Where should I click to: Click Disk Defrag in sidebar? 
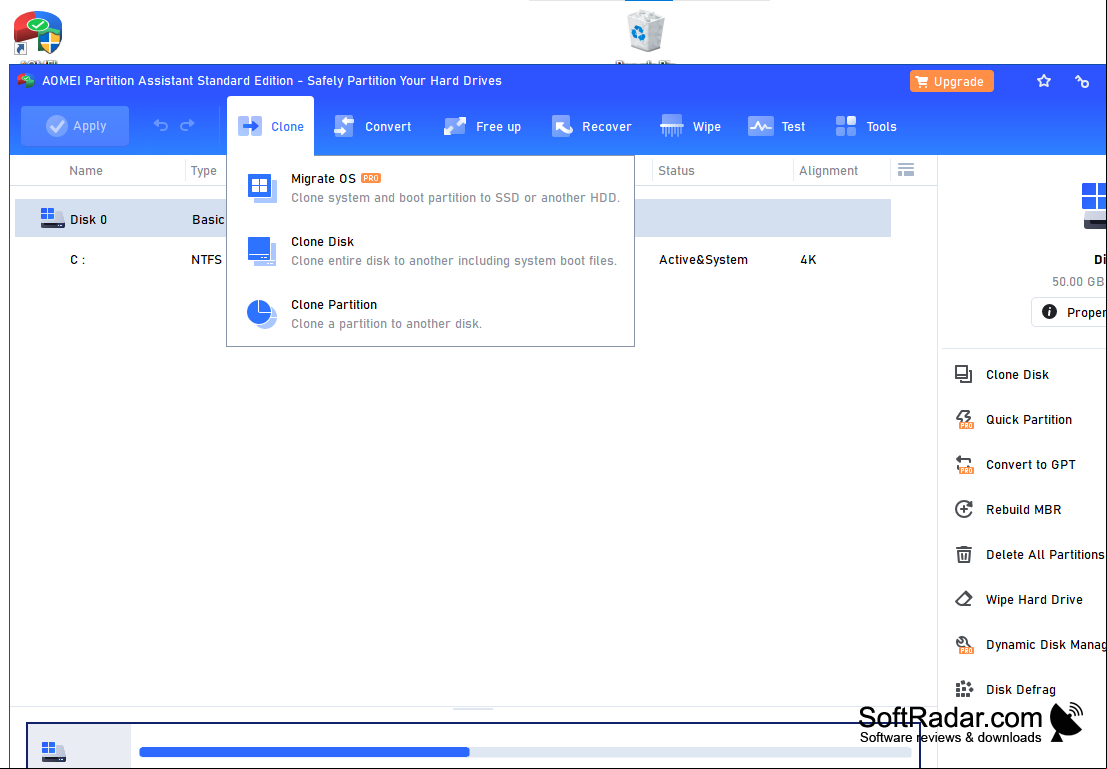(x=1021, y=690)
